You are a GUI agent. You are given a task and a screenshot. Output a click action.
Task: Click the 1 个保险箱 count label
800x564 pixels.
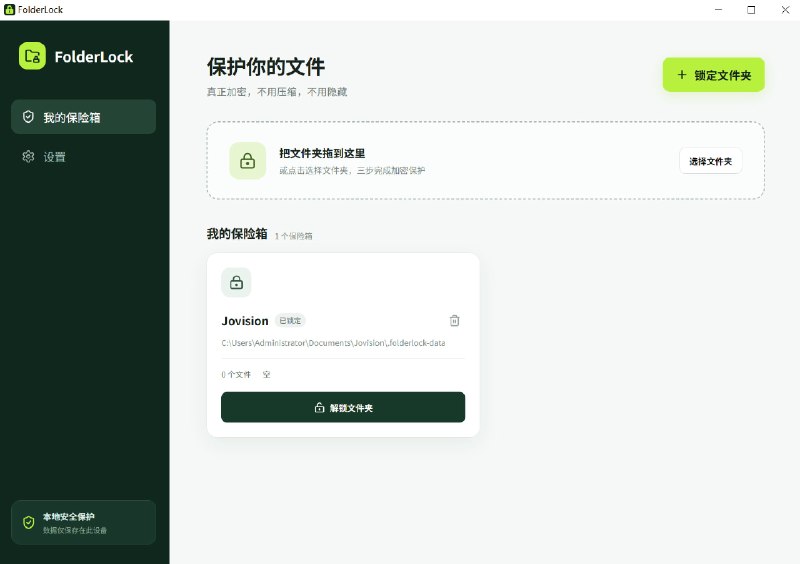293,236
